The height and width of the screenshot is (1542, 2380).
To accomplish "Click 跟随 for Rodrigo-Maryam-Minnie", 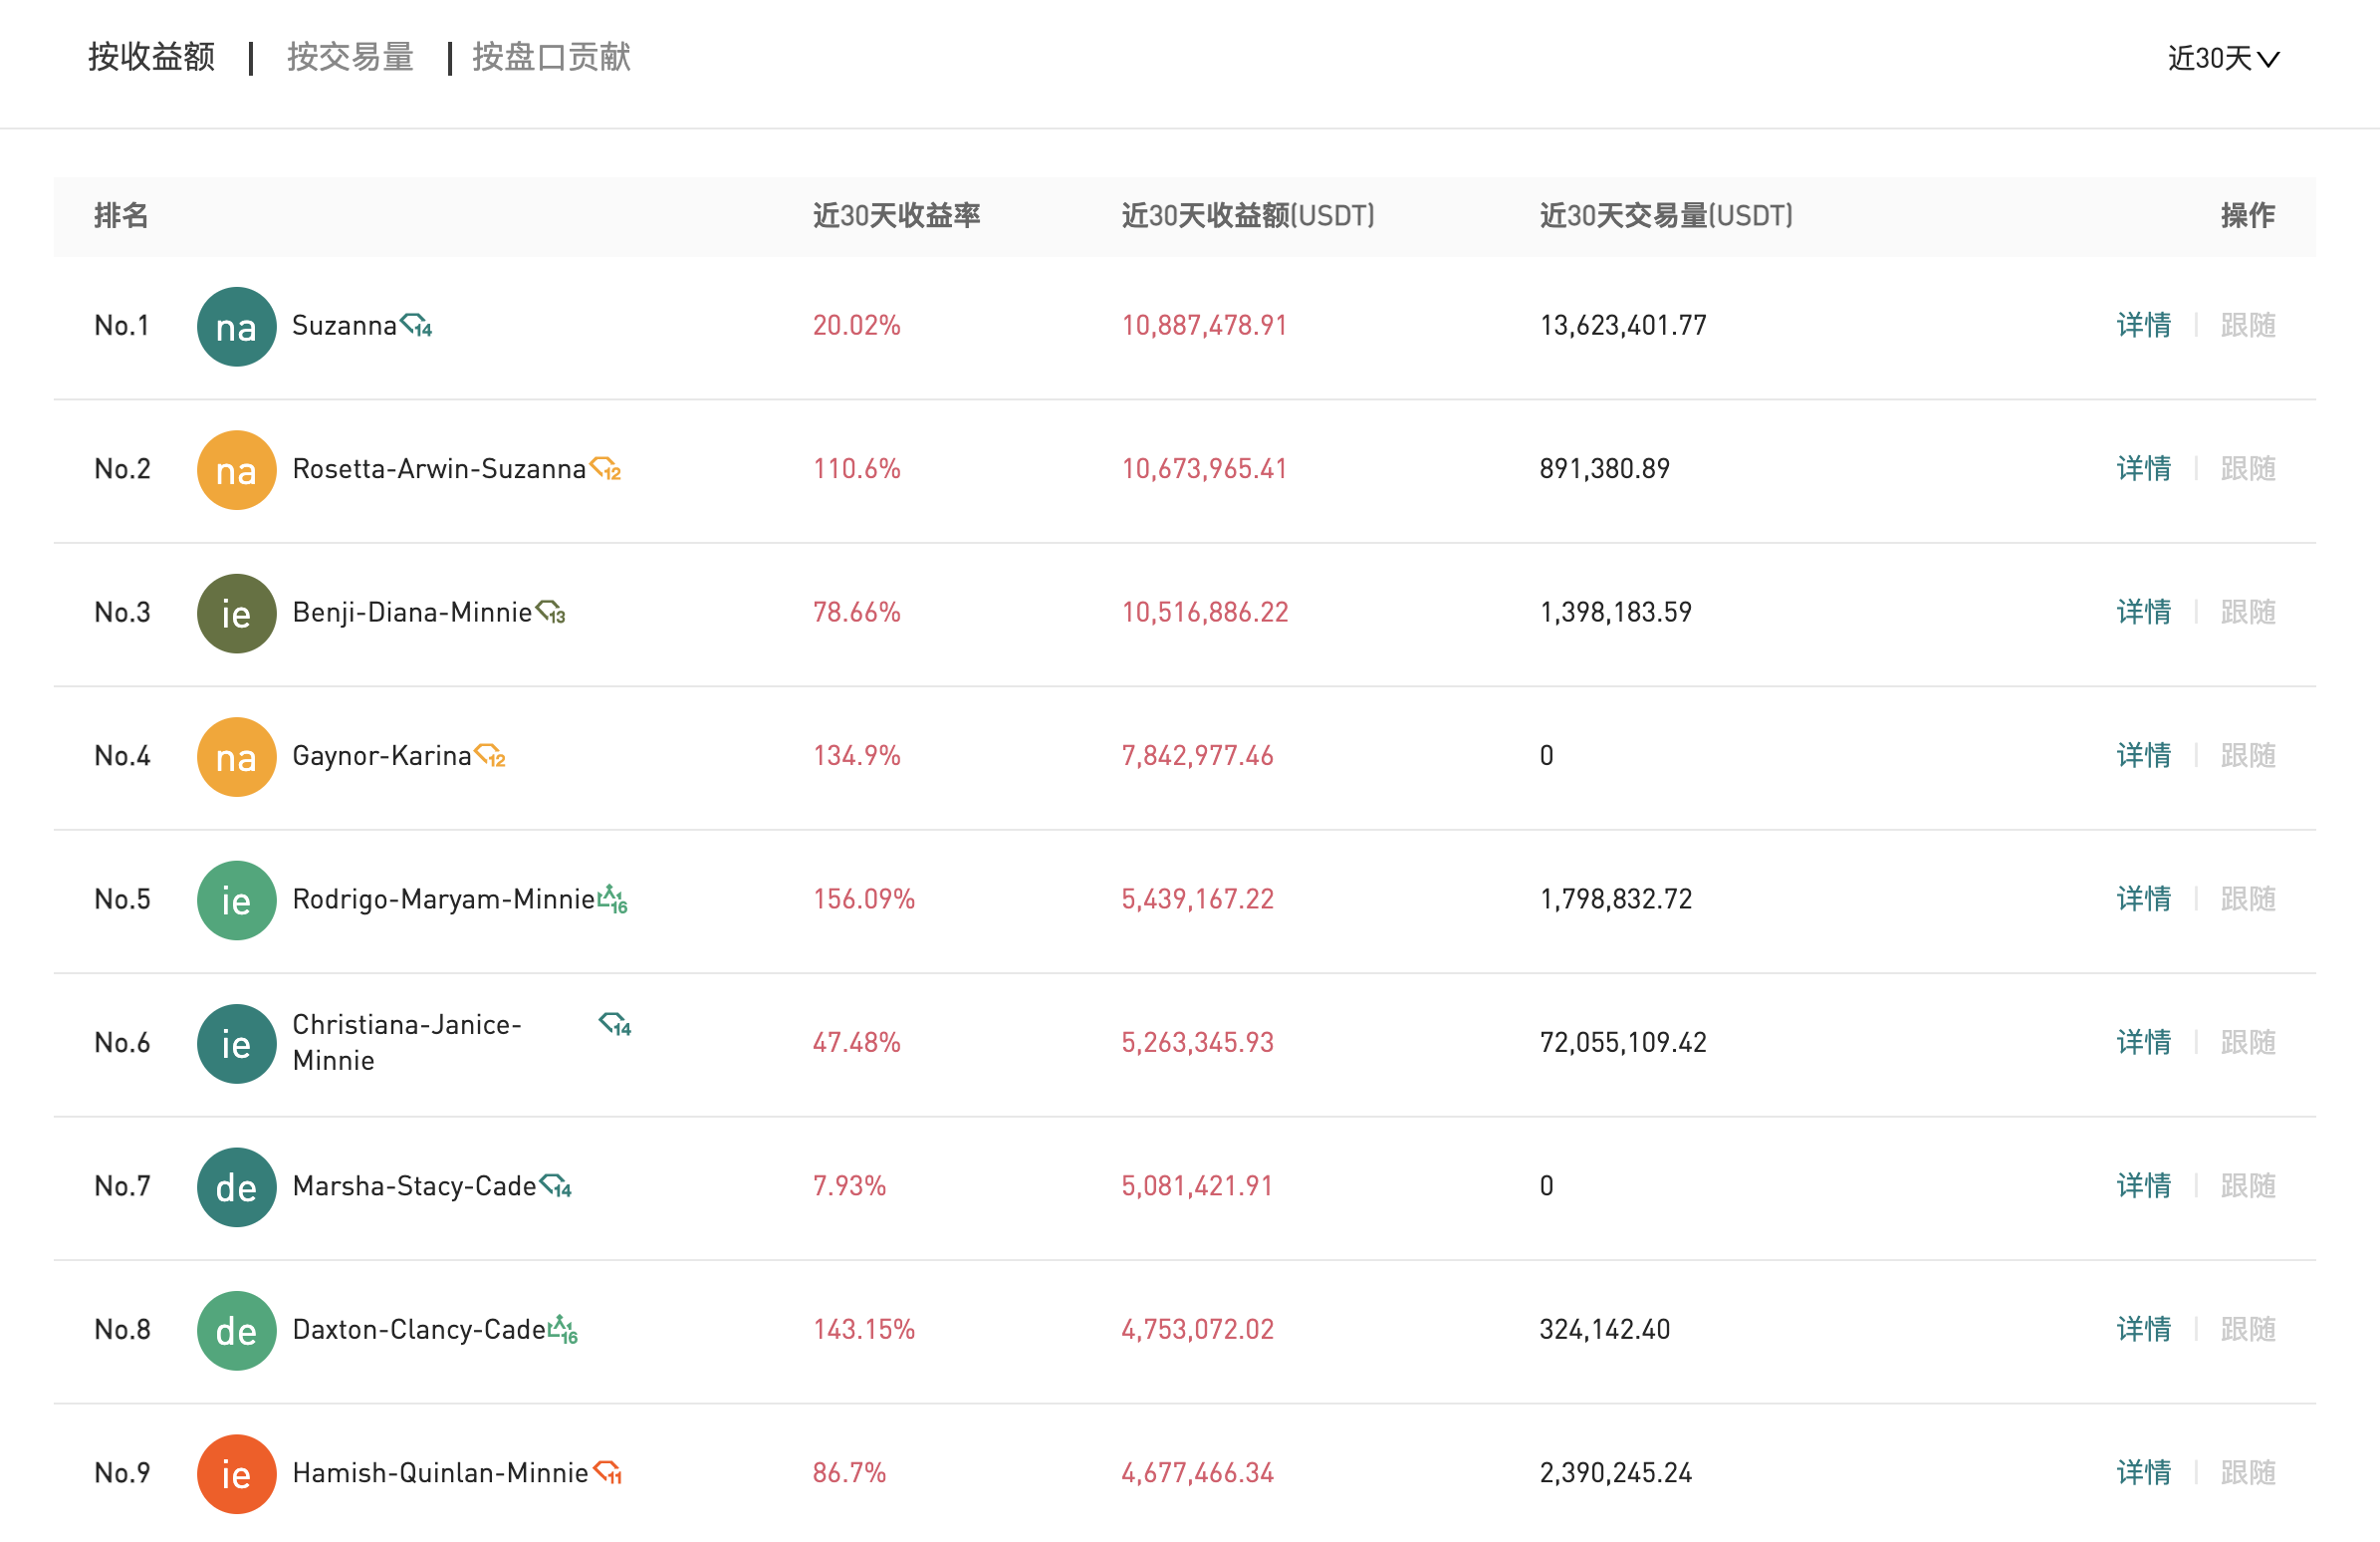I will tap(2247, 899).
